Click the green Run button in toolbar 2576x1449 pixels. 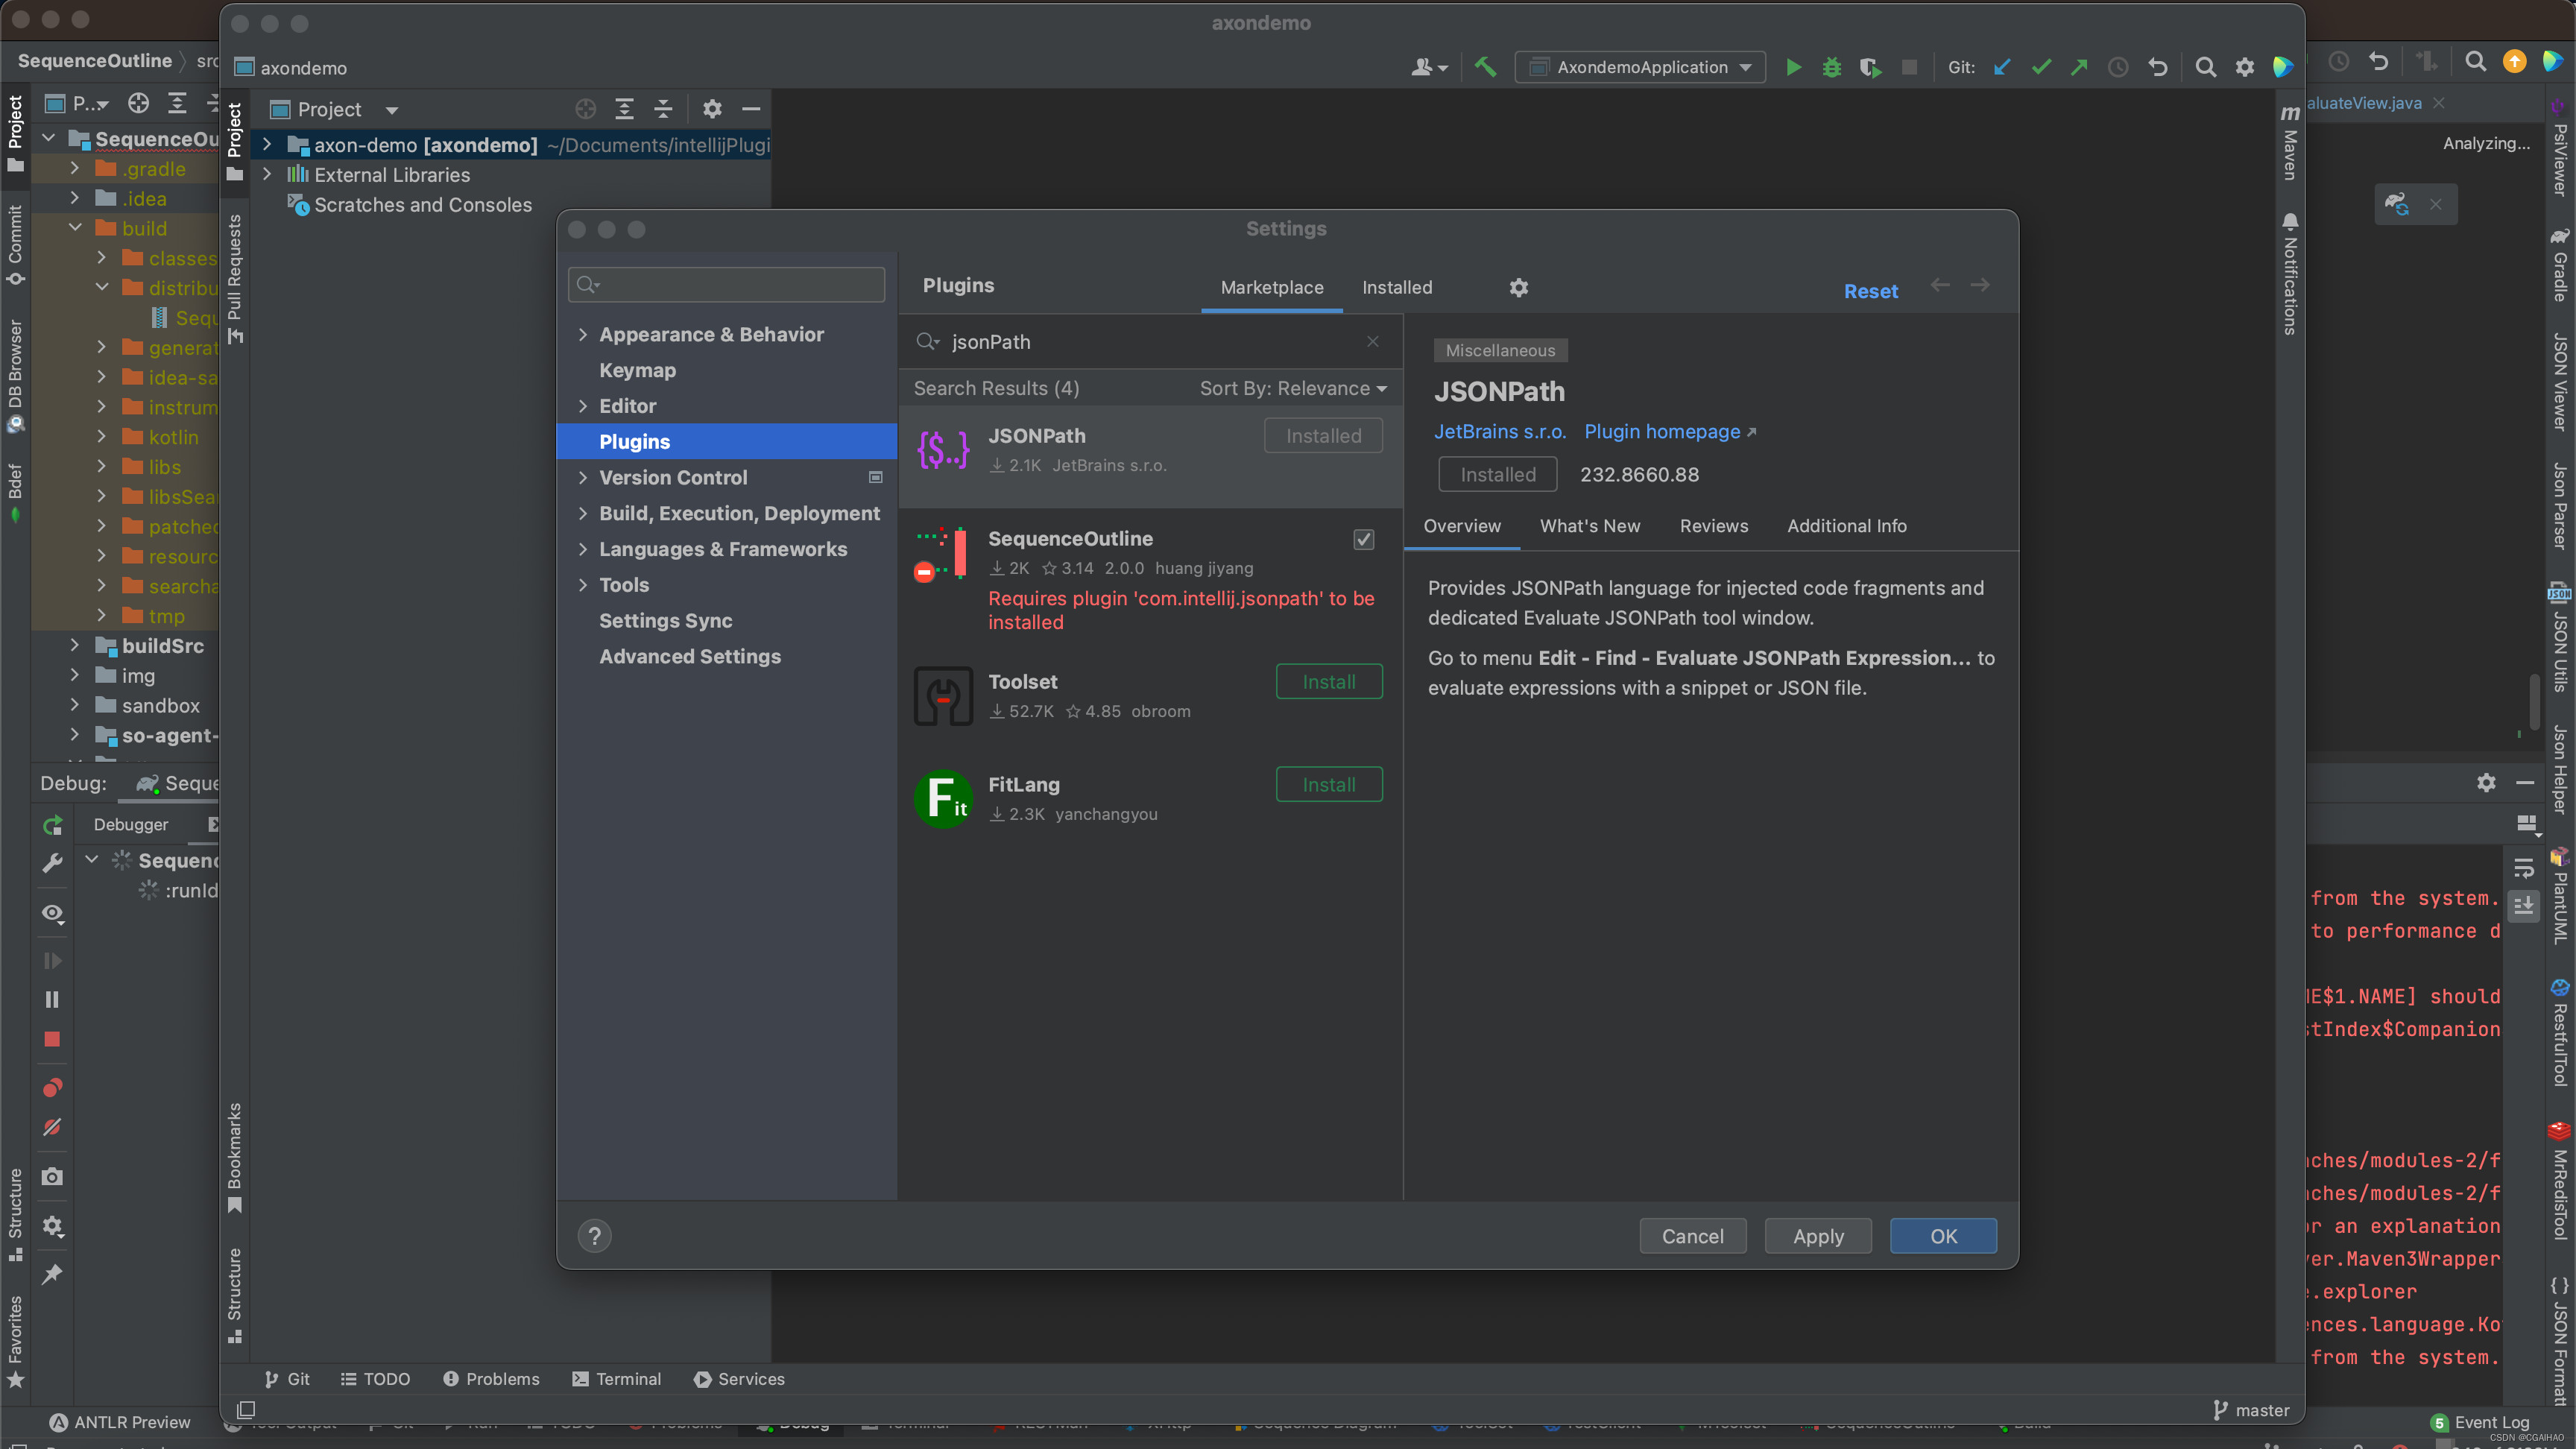(1793, 68)
